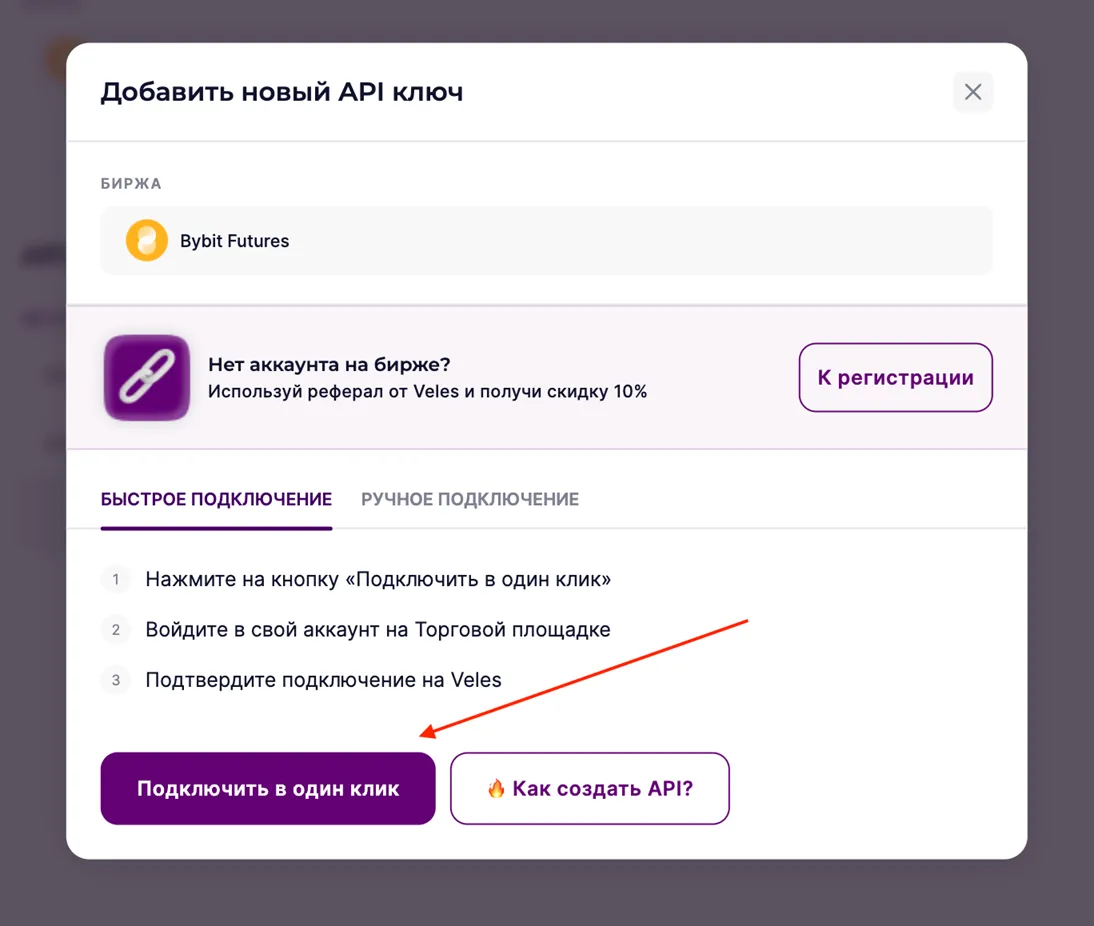The image size is (1094, 926).
Task: Click the «Биржа» field label
Action: coord(131,184)
